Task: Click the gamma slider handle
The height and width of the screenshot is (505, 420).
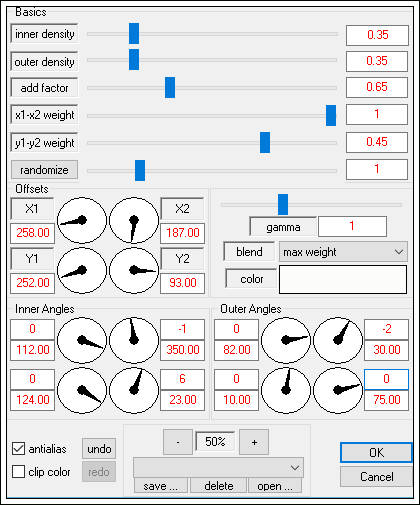Action: [283, 204]
